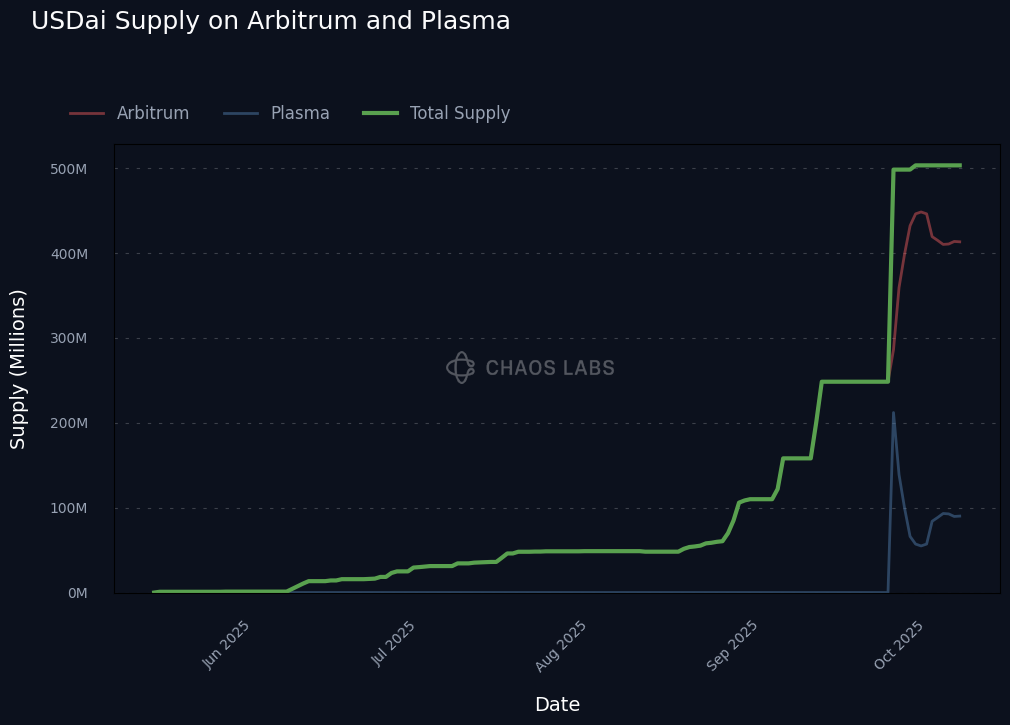Viewport: 1010px width, 725px height.
Task: Click the Jul 2025 x-axis label
Action: (393, 643)
